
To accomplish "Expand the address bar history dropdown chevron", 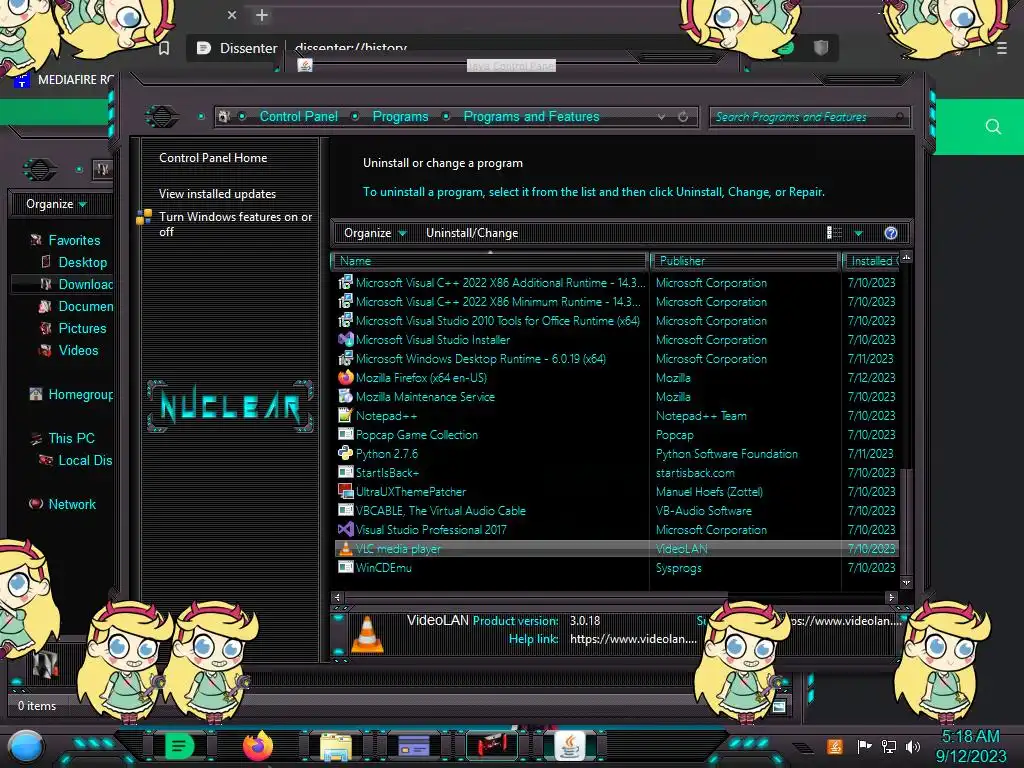I will coord(662,117).
